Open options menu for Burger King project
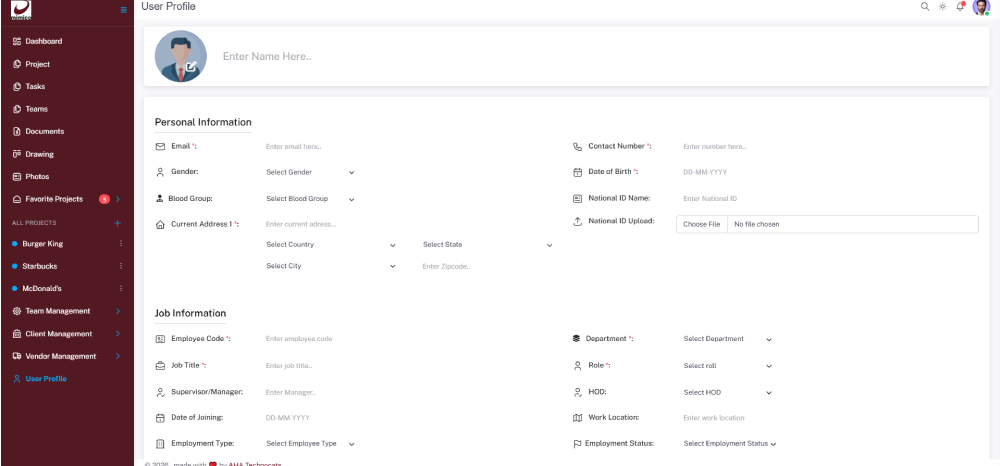Image resolution: width=1000 pixels, height=466 pixels. [x=121, y=244]
